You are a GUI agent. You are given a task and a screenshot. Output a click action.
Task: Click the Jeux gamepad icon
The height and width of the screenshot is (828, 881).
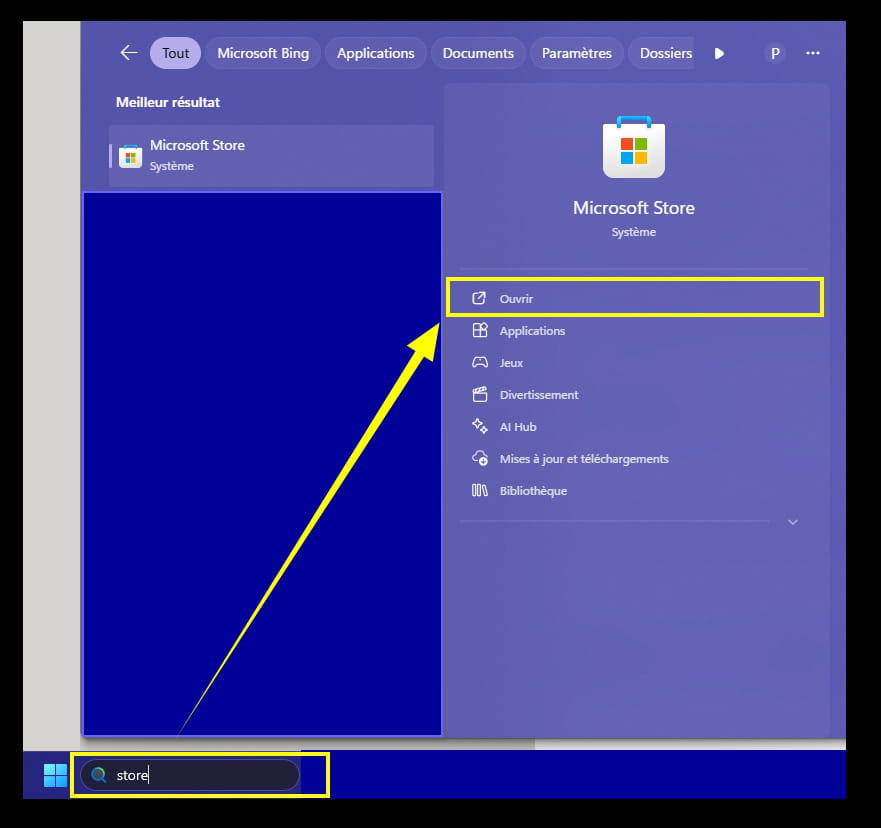(x=480, y=362)
